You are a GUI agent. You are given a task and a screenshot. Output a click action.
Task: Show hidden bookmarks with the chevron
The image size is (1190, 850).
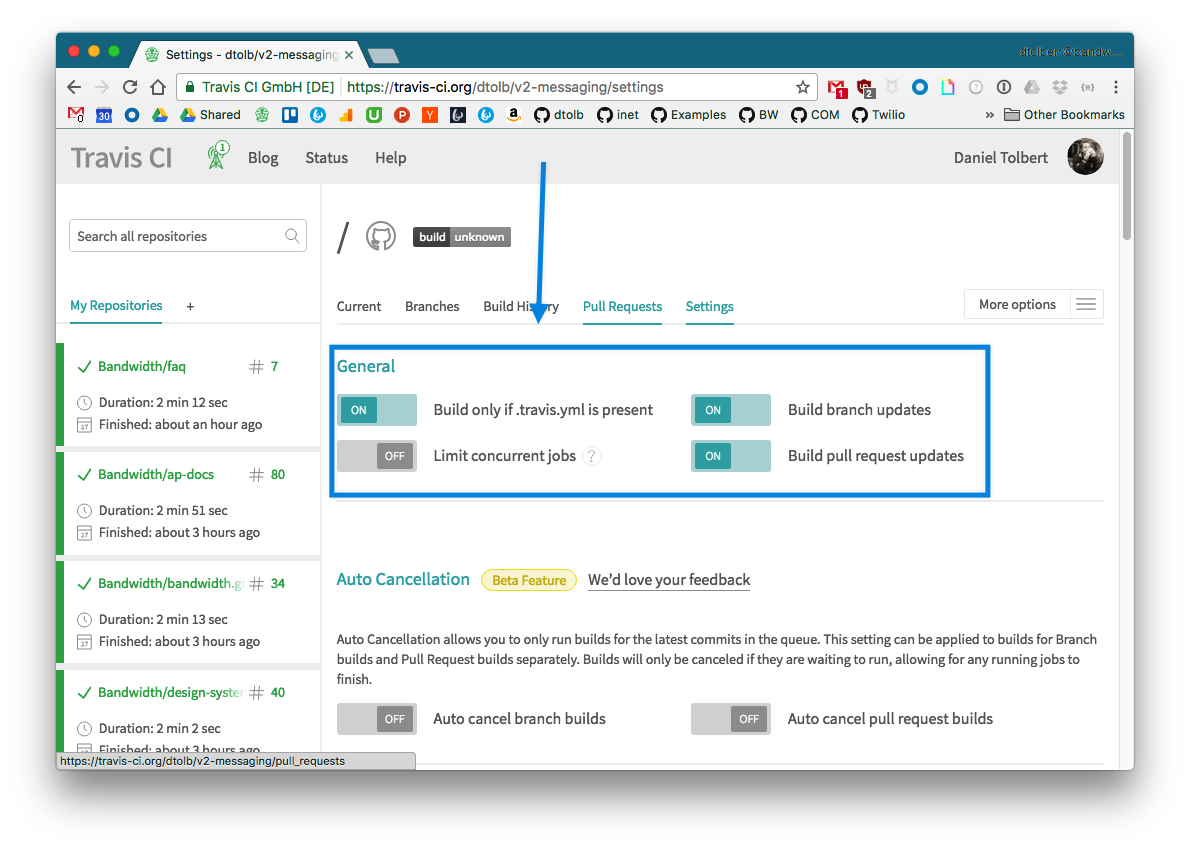tap(990, 115)
